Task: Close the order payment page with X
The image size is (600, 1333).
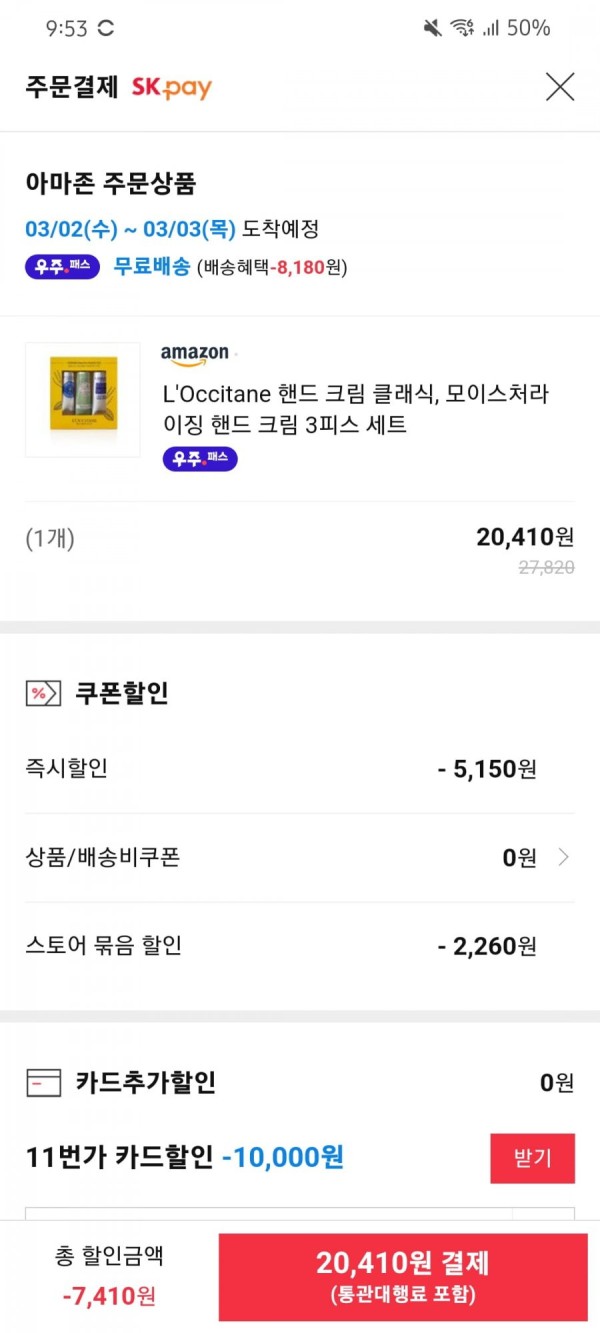Action: coord(560,87)
